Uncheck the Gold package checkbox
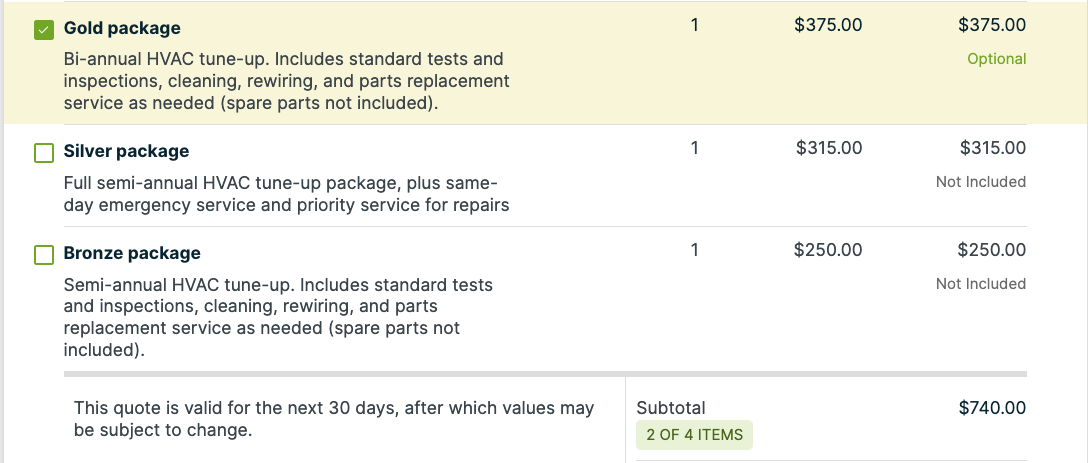Viewport: 1088px width, 463px height. click(x=44, y=30)
